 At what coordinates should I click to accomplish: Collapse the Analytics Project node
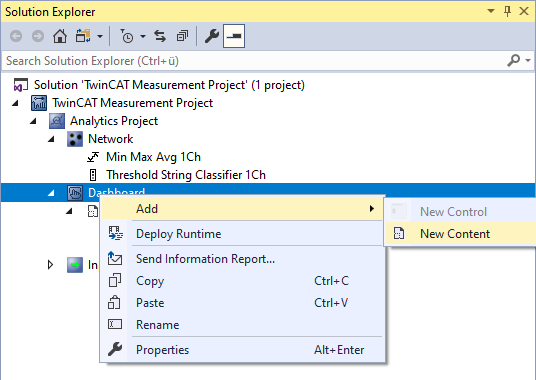coord(33,121)
